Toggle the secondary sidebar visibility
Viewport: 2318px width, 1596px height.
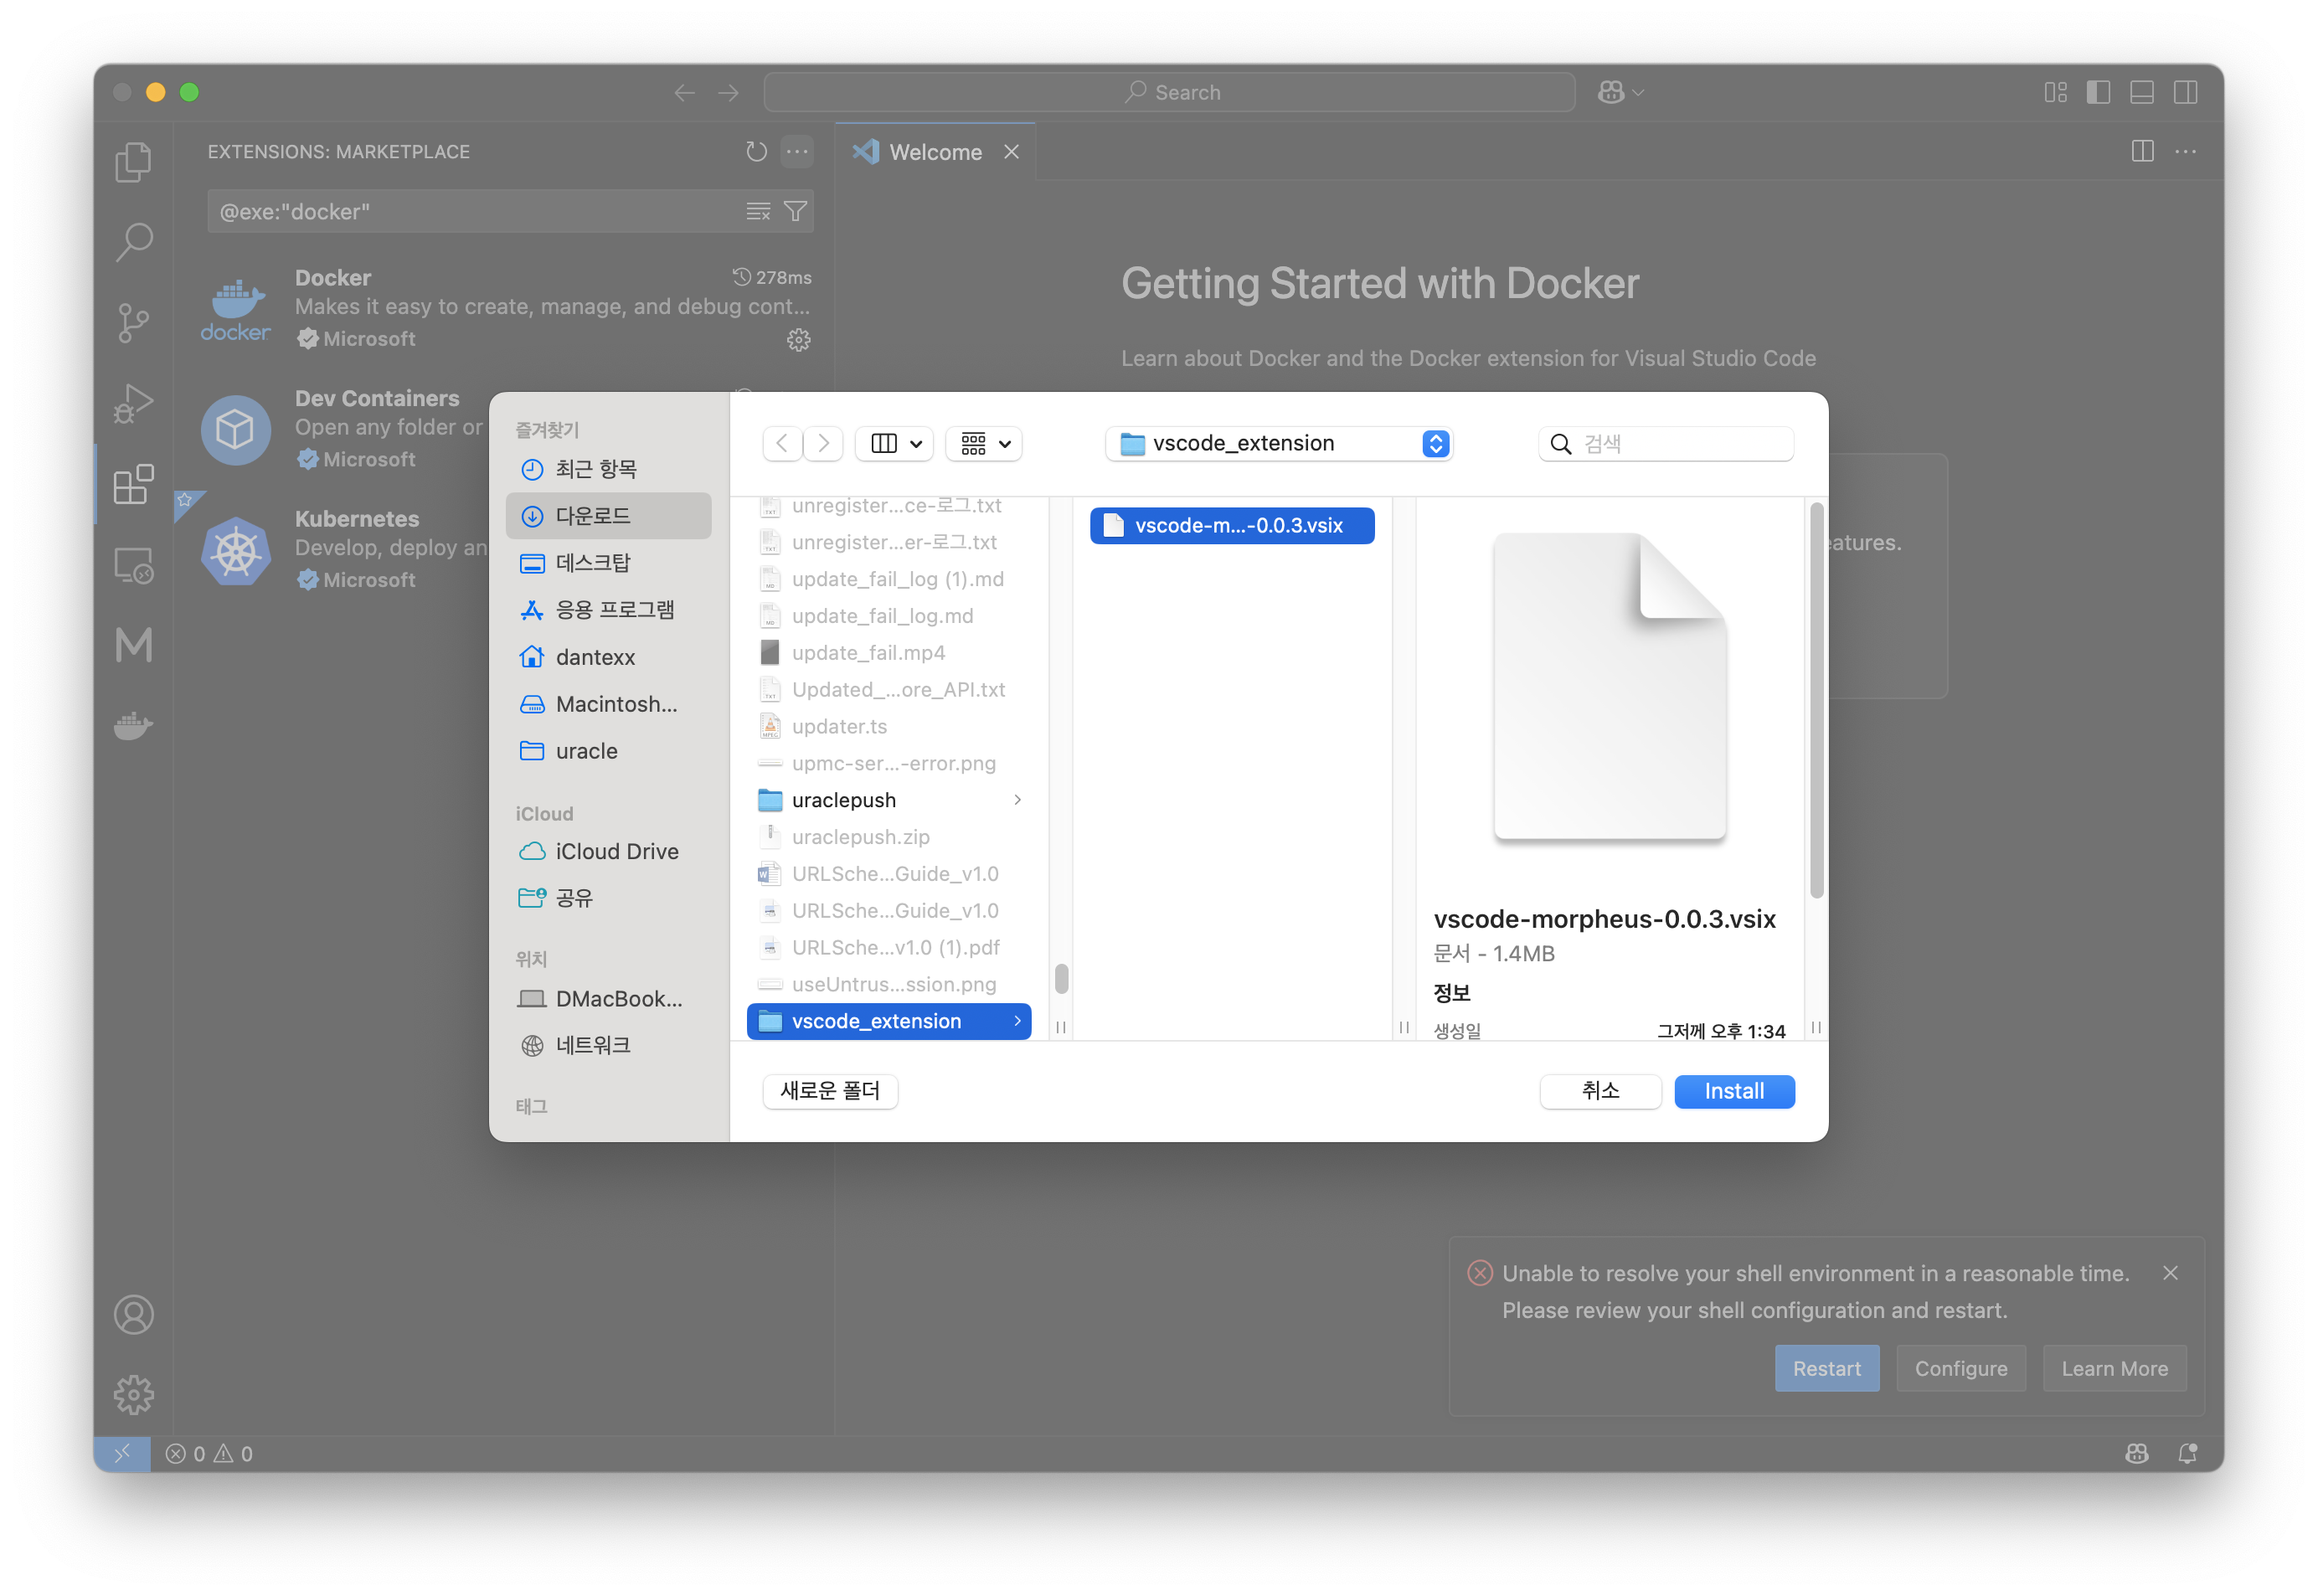[x=2186, y=92]
